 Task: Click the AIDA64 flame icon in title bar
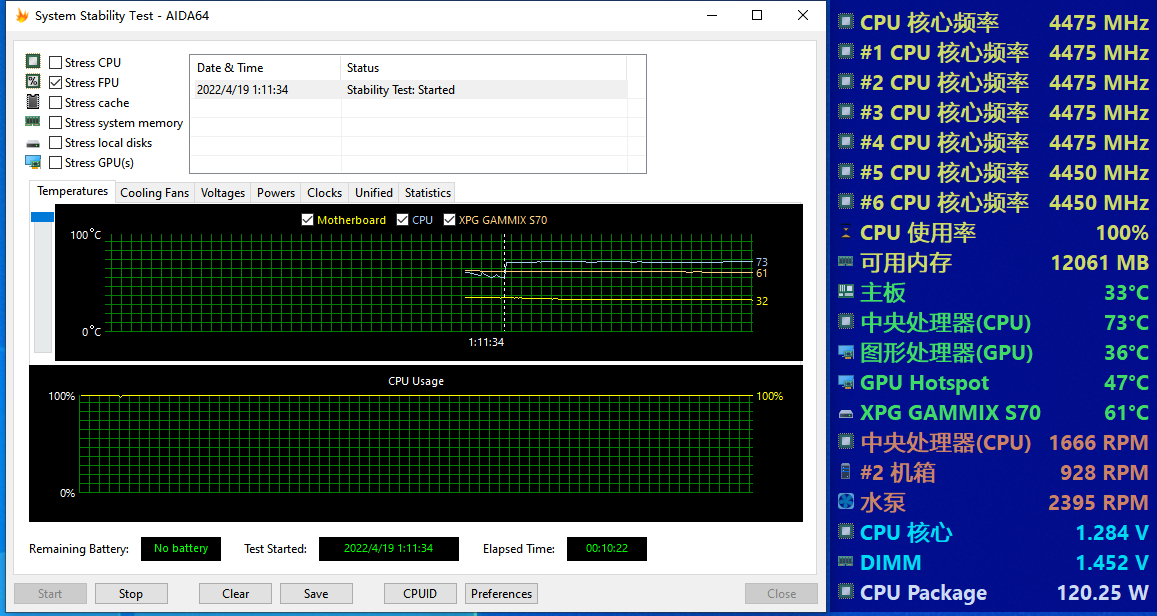coord(22,16)
